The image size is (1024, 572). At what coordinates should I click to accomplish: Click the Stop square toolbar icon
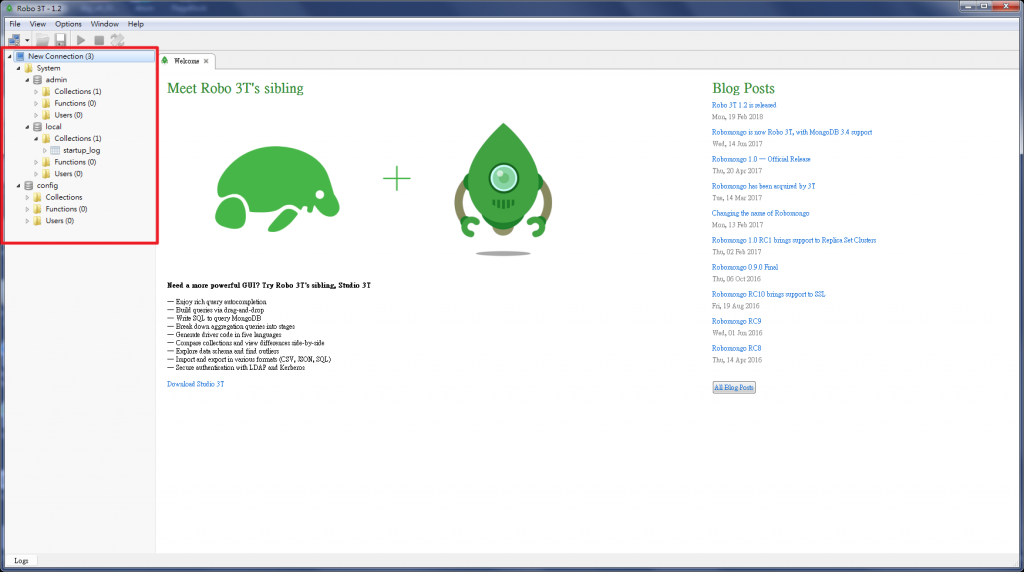click(x=99, y=40)
